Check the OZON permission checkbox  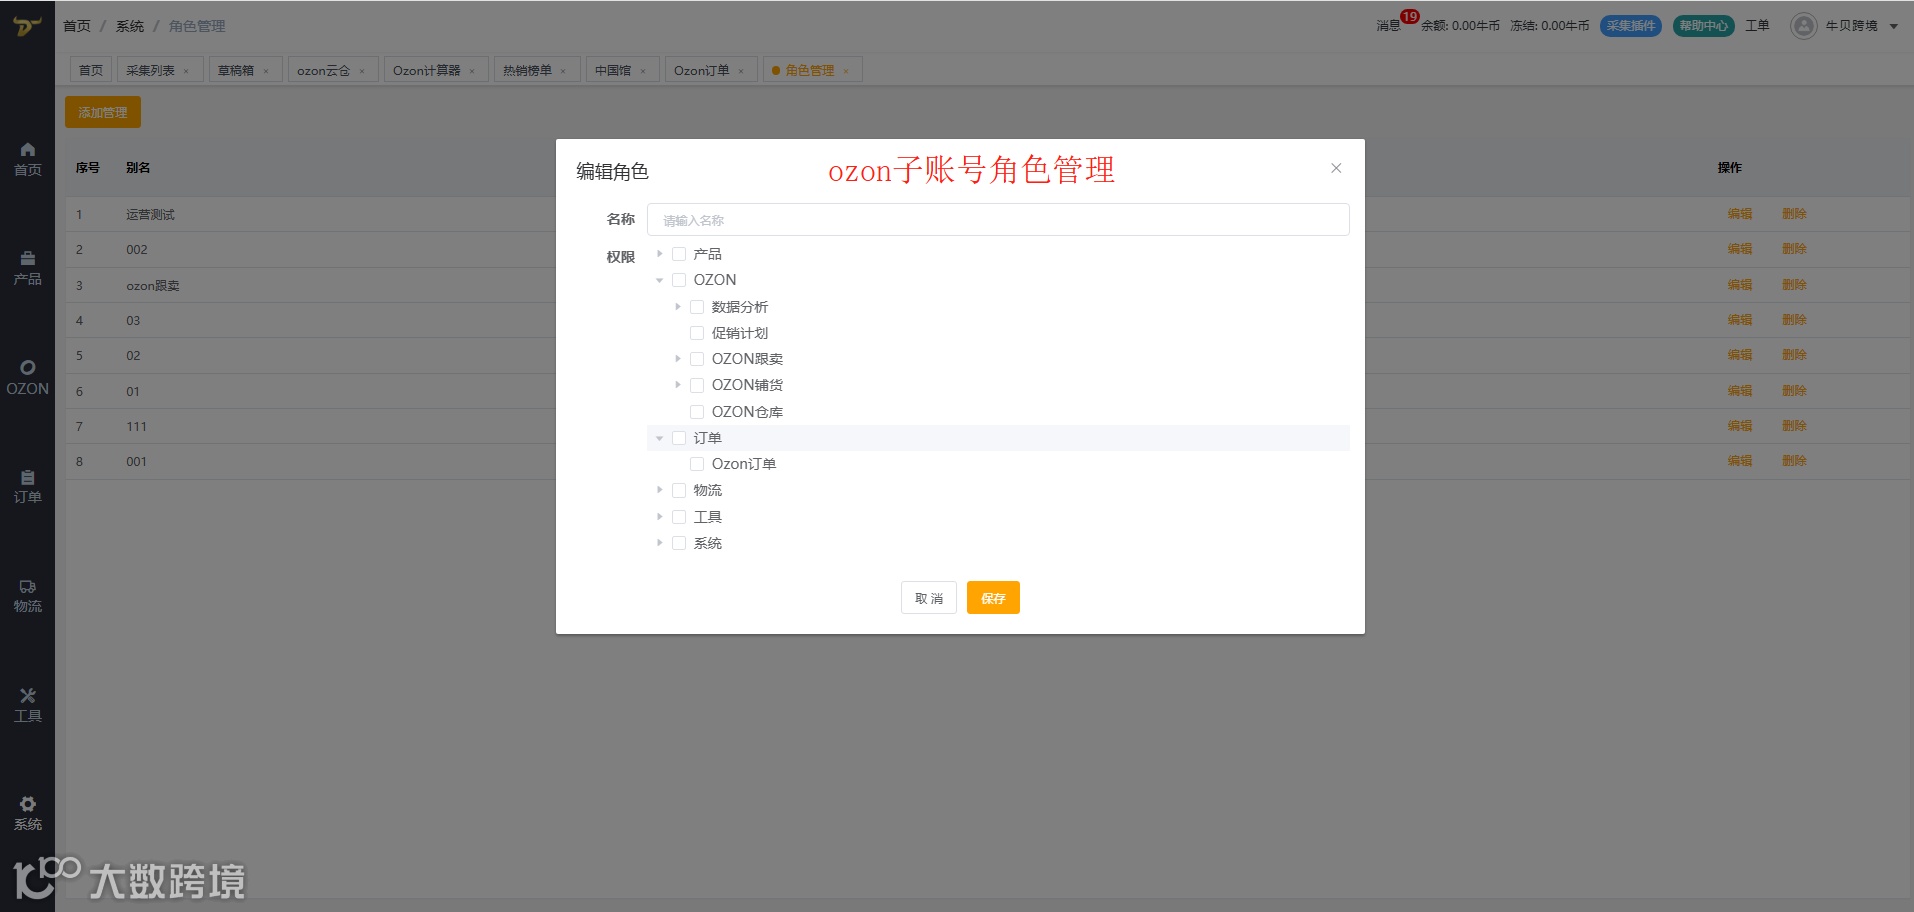(x=679, y=280)
